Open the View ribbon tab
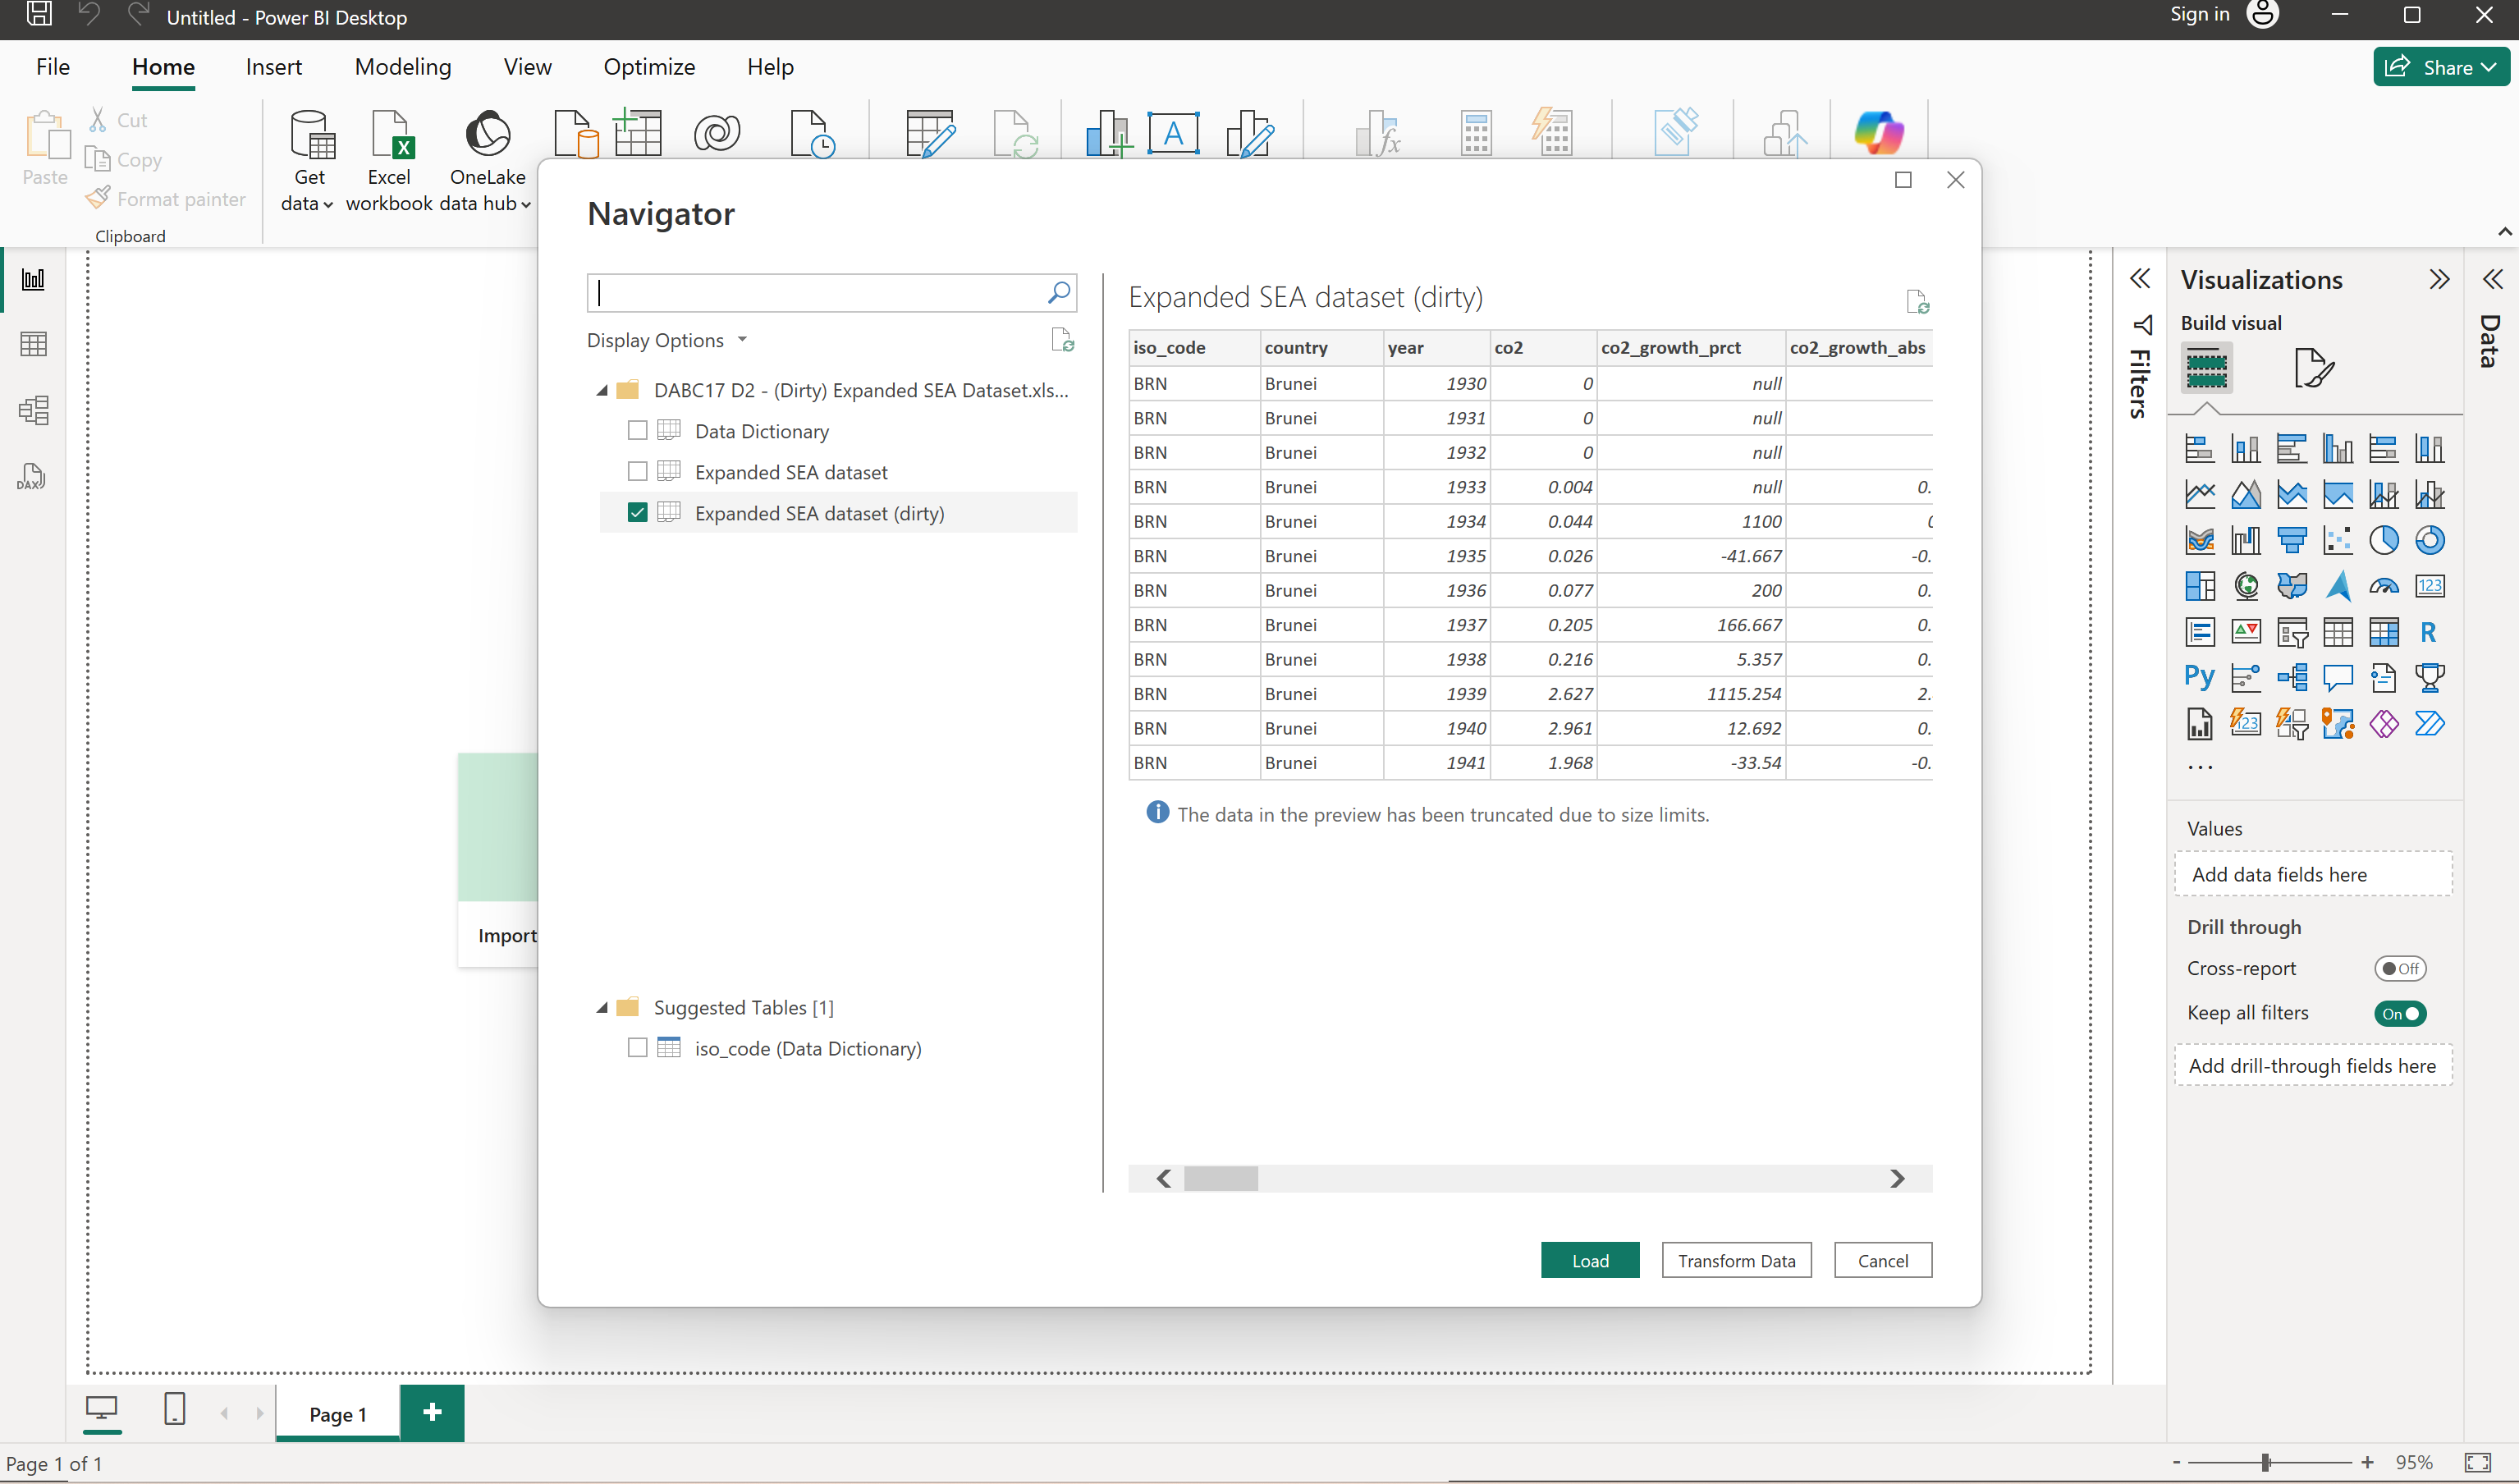The image size is (2519, 1484). click(x=527, y=67)
